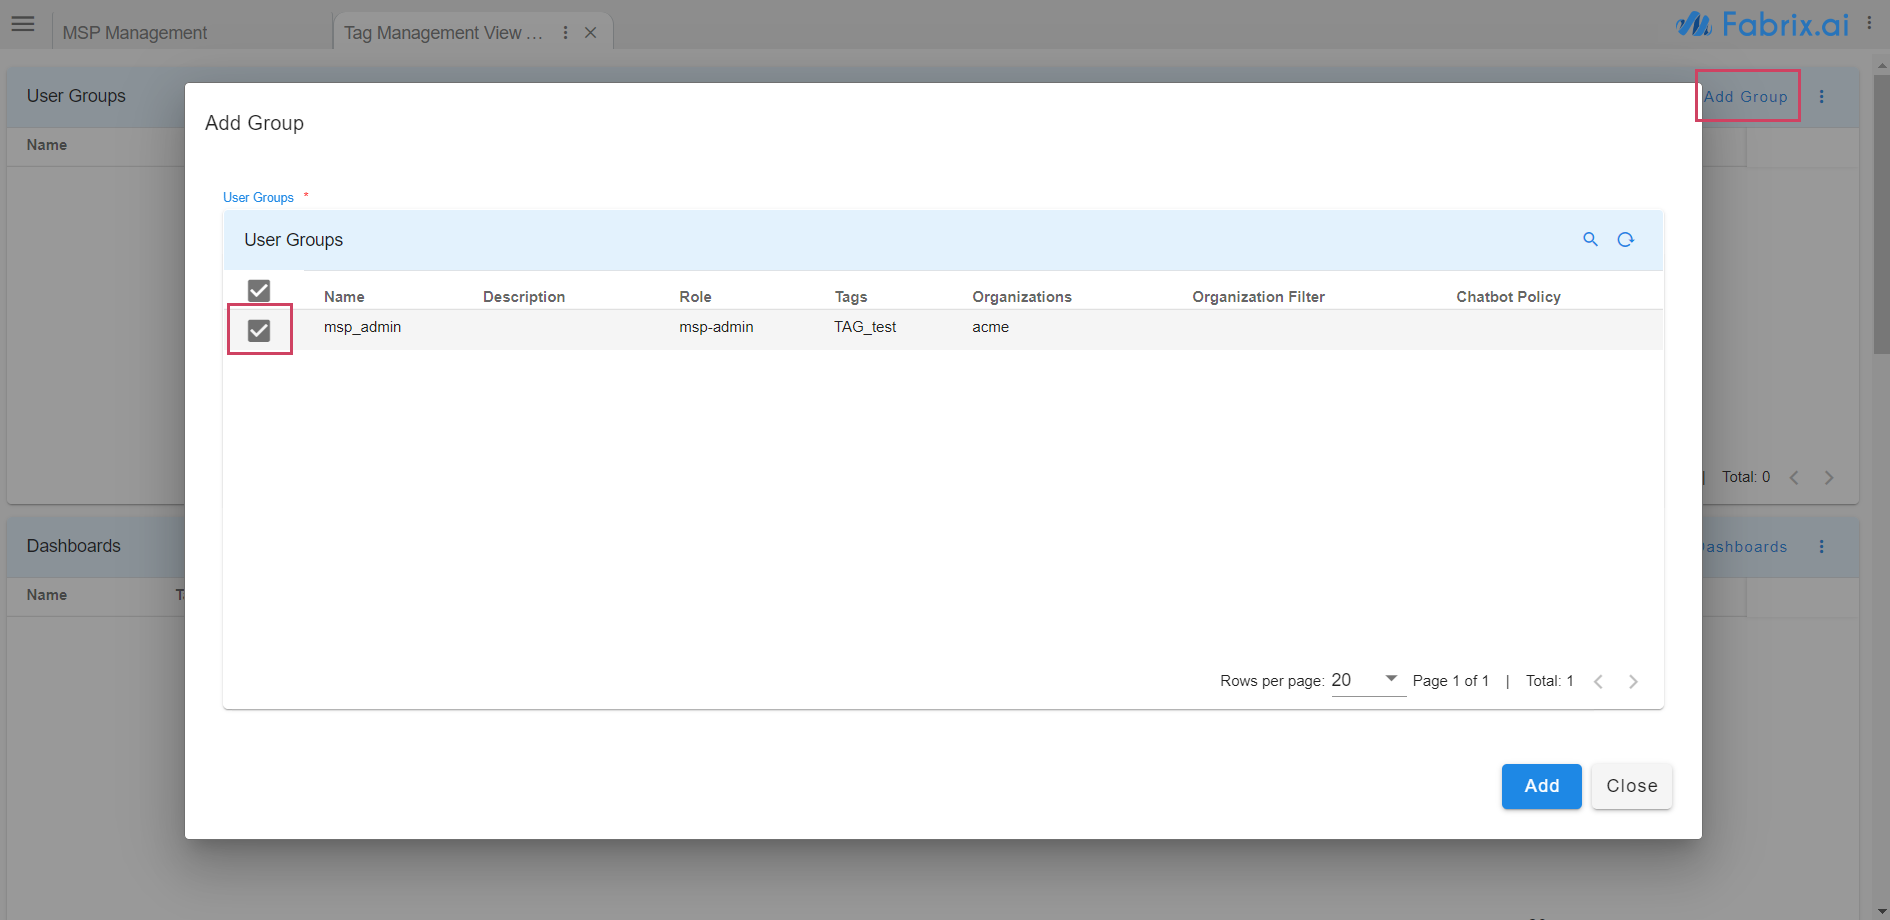
Task: Open the hamburger main menu
Action: [x=23, y=24]
